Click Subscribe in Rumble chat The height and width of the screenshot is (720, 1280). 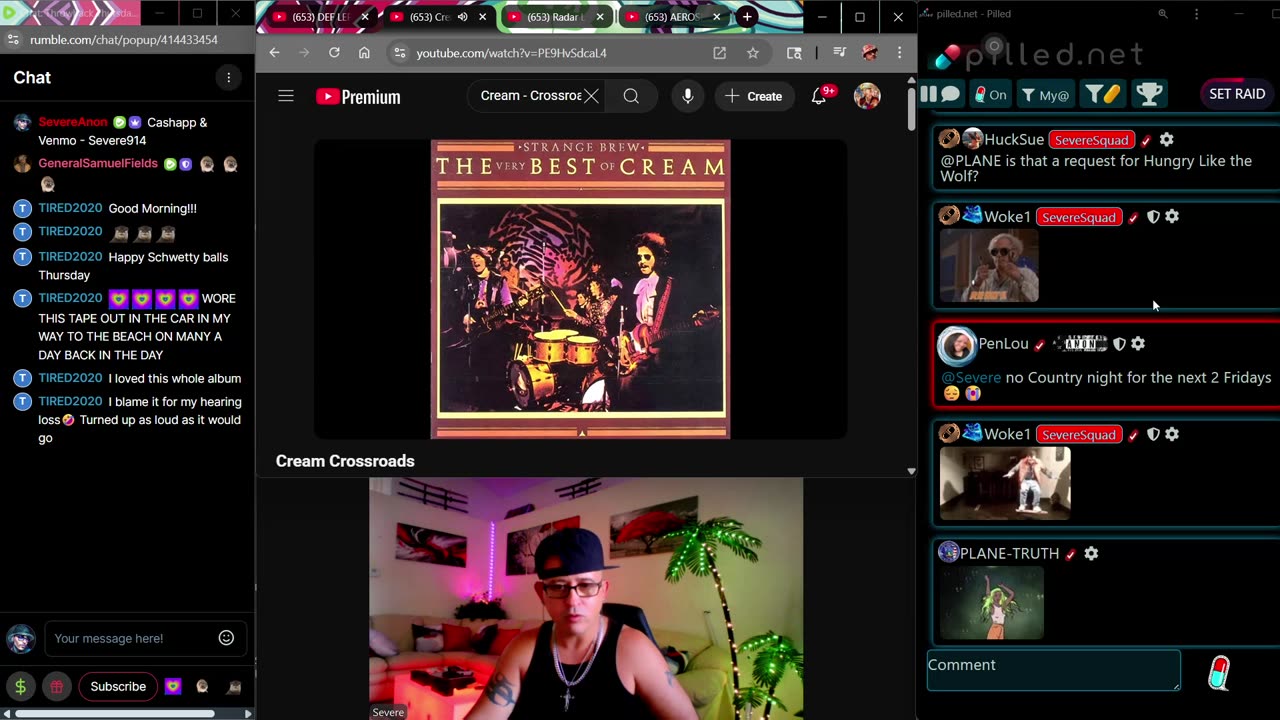coord(118,687)
